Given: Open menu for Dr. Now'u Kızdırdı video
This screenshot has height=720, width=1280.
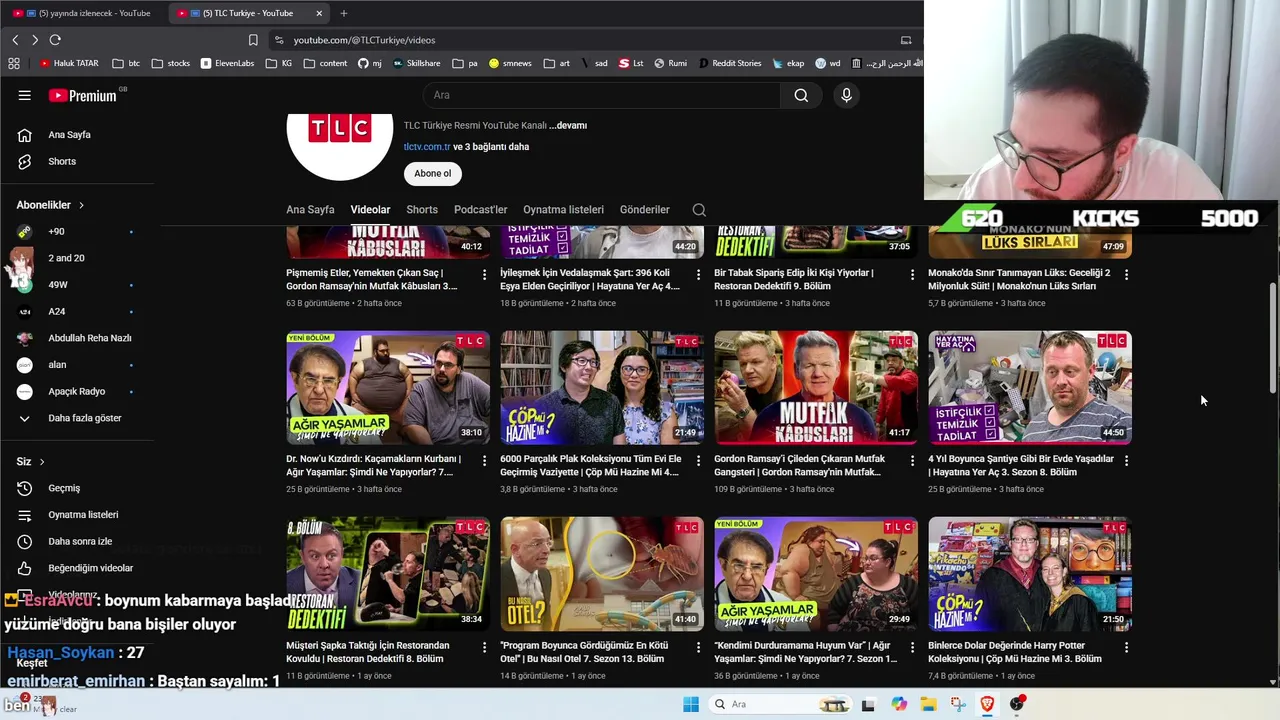Looking at the screenshot, I should pyautogui.click(x=485, y=460).
